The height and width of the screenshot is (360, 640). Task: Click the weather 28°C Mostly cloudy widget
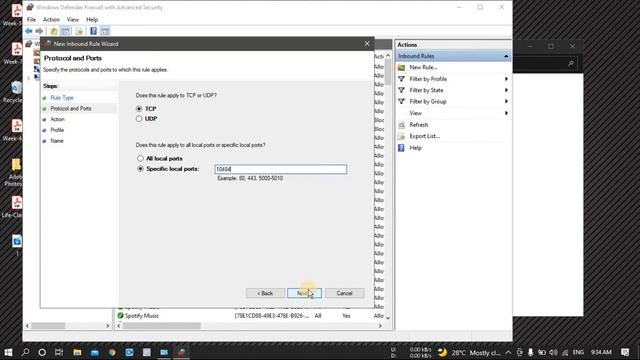(x=469, y=352)
